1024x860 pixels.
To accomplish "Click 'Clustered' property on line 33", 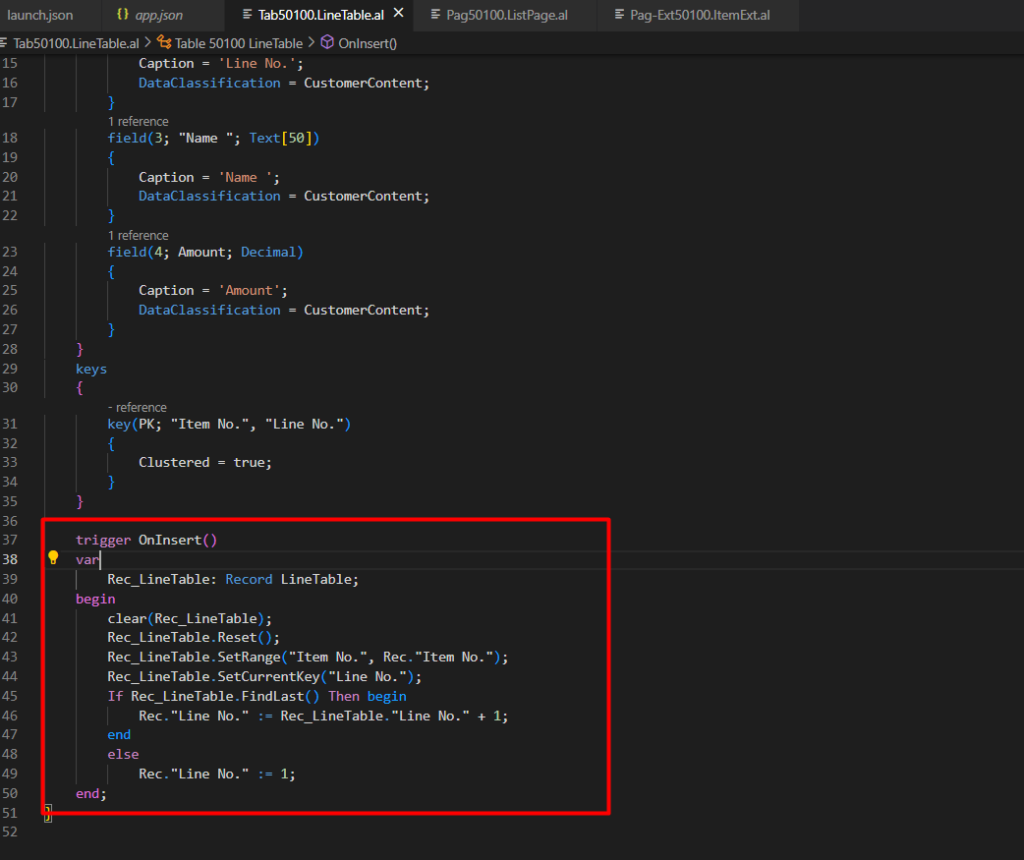I will pyautogui.click(x=174, y=462).
